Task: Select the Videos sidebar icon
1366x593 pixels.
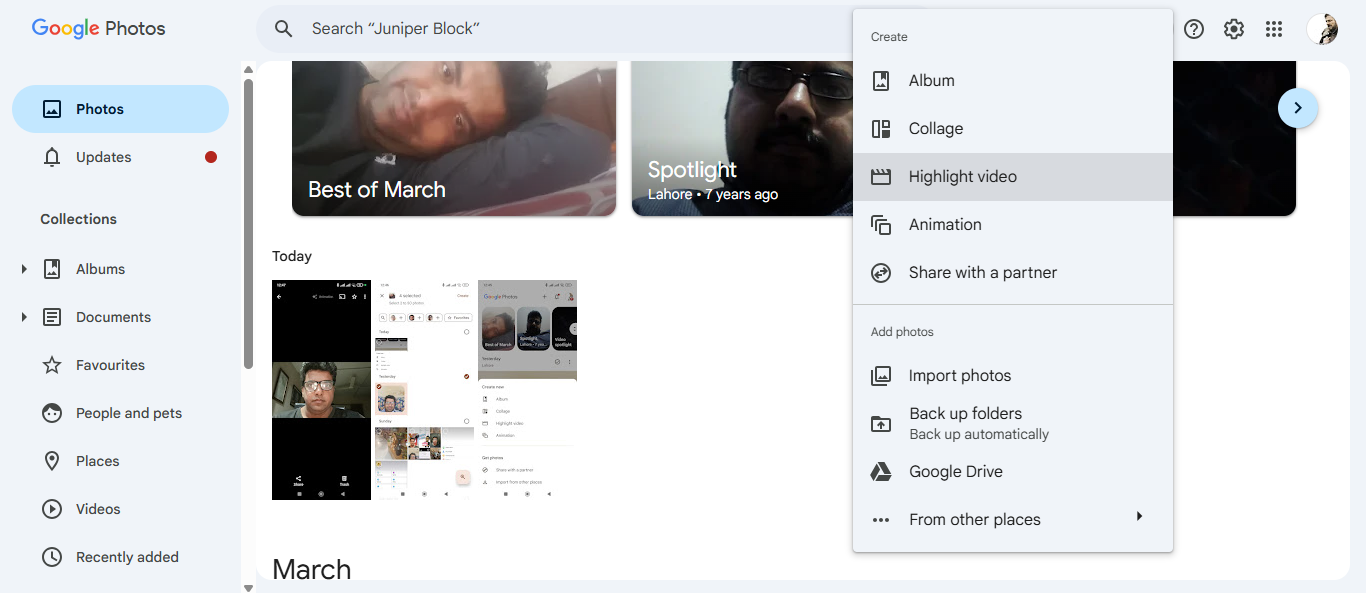Action: pos(51,508)
